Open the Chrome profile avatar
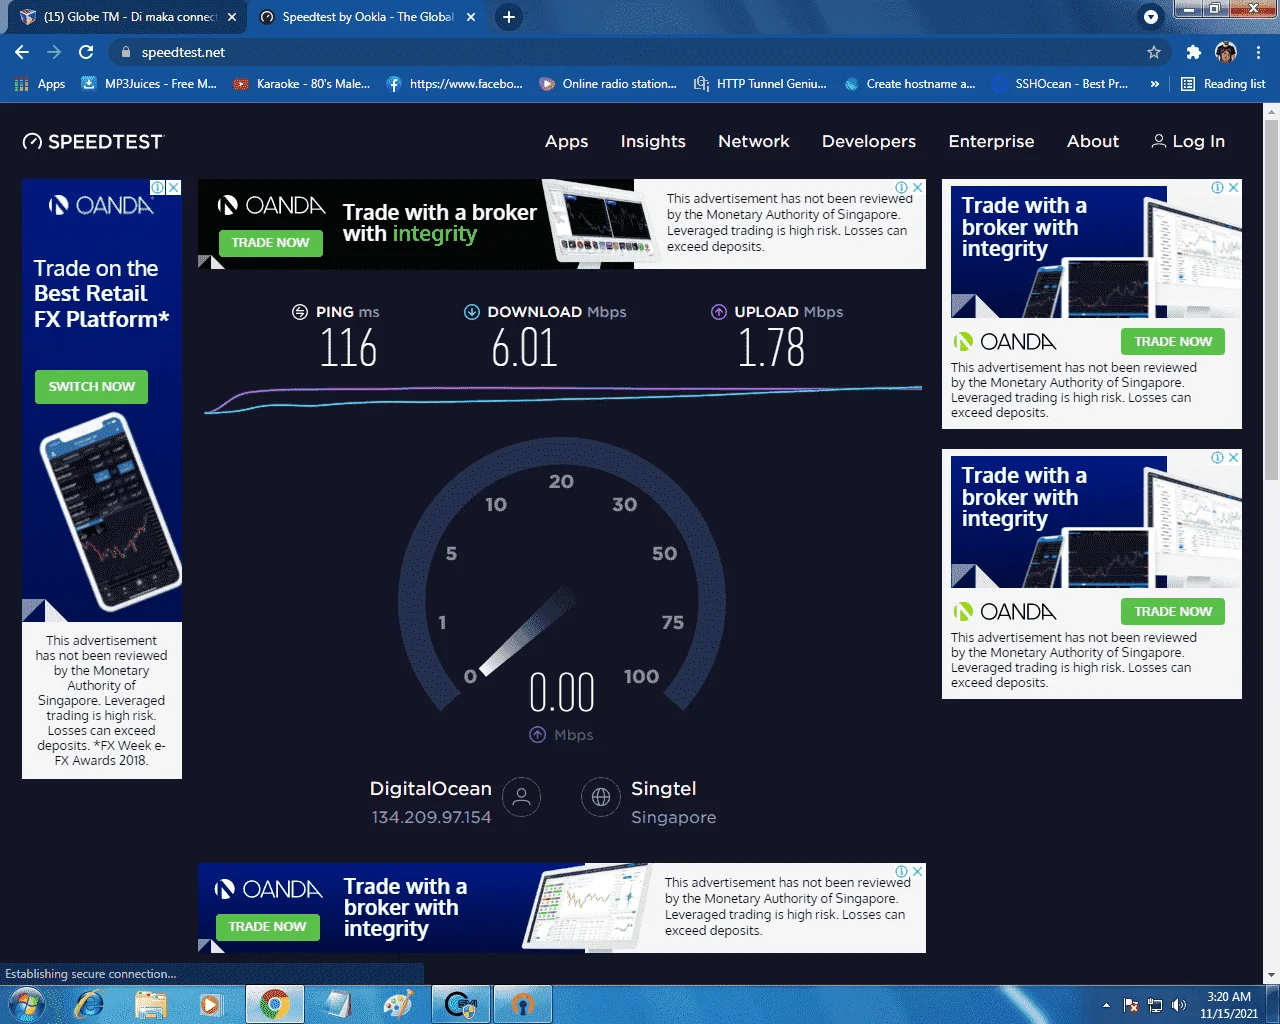The width and height of the screenshot is (1280, 1024). (x=1226, y=52)
